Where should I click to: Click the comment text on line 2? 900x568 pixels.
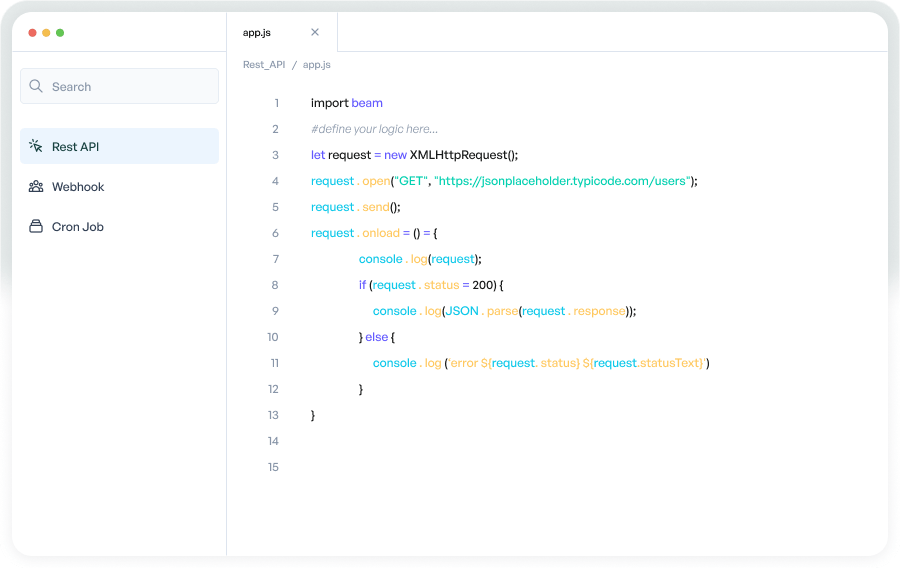click(374, 129)
